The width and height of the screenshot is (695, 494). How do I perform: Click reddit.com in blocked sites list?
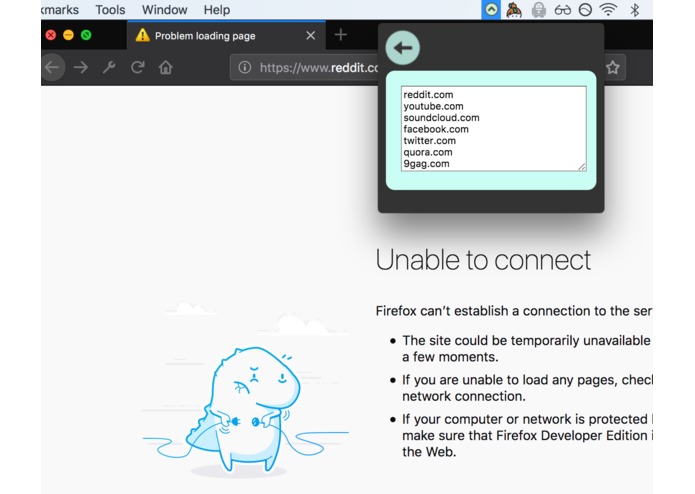pos(428,95)
